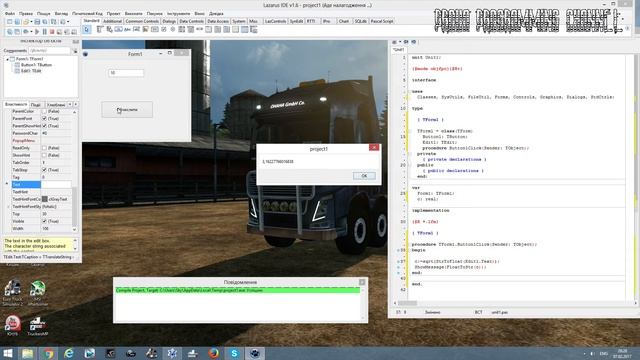This screenshot has width=640, height=360.
Task: Select TToggleBox component in palette
Action: pyautogui.click(x=155, y=29)
